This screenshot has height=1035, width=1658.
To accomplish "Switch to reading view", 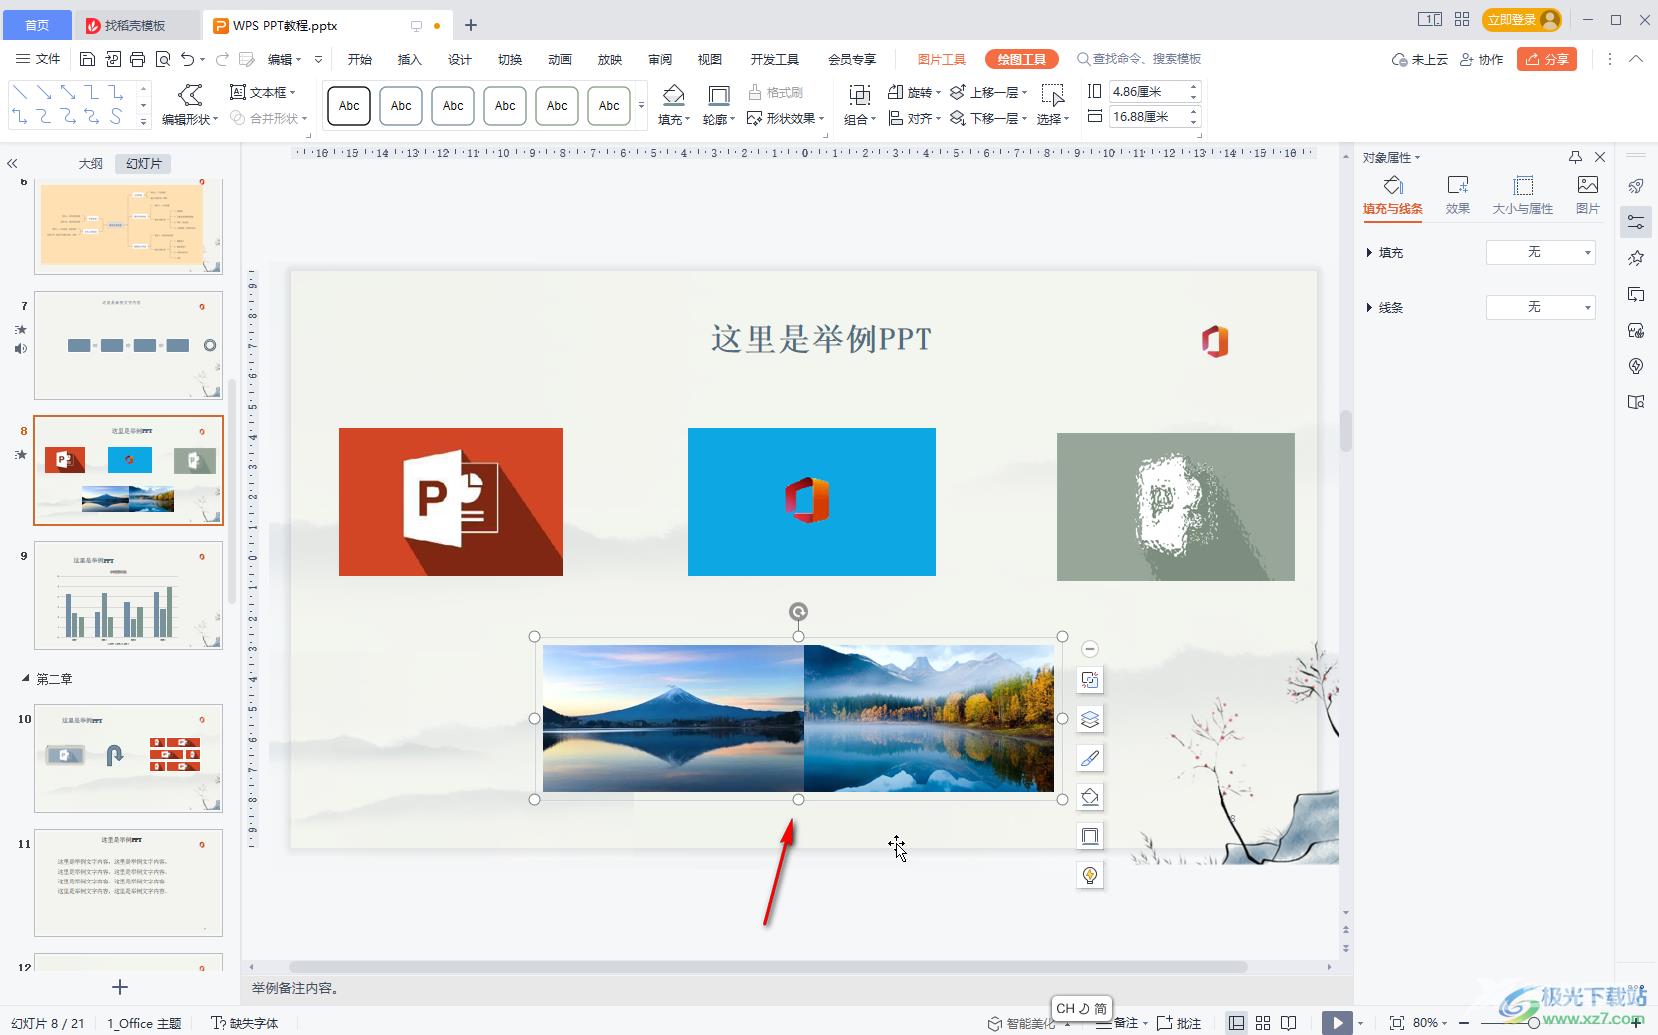I will [1289, 1023].
